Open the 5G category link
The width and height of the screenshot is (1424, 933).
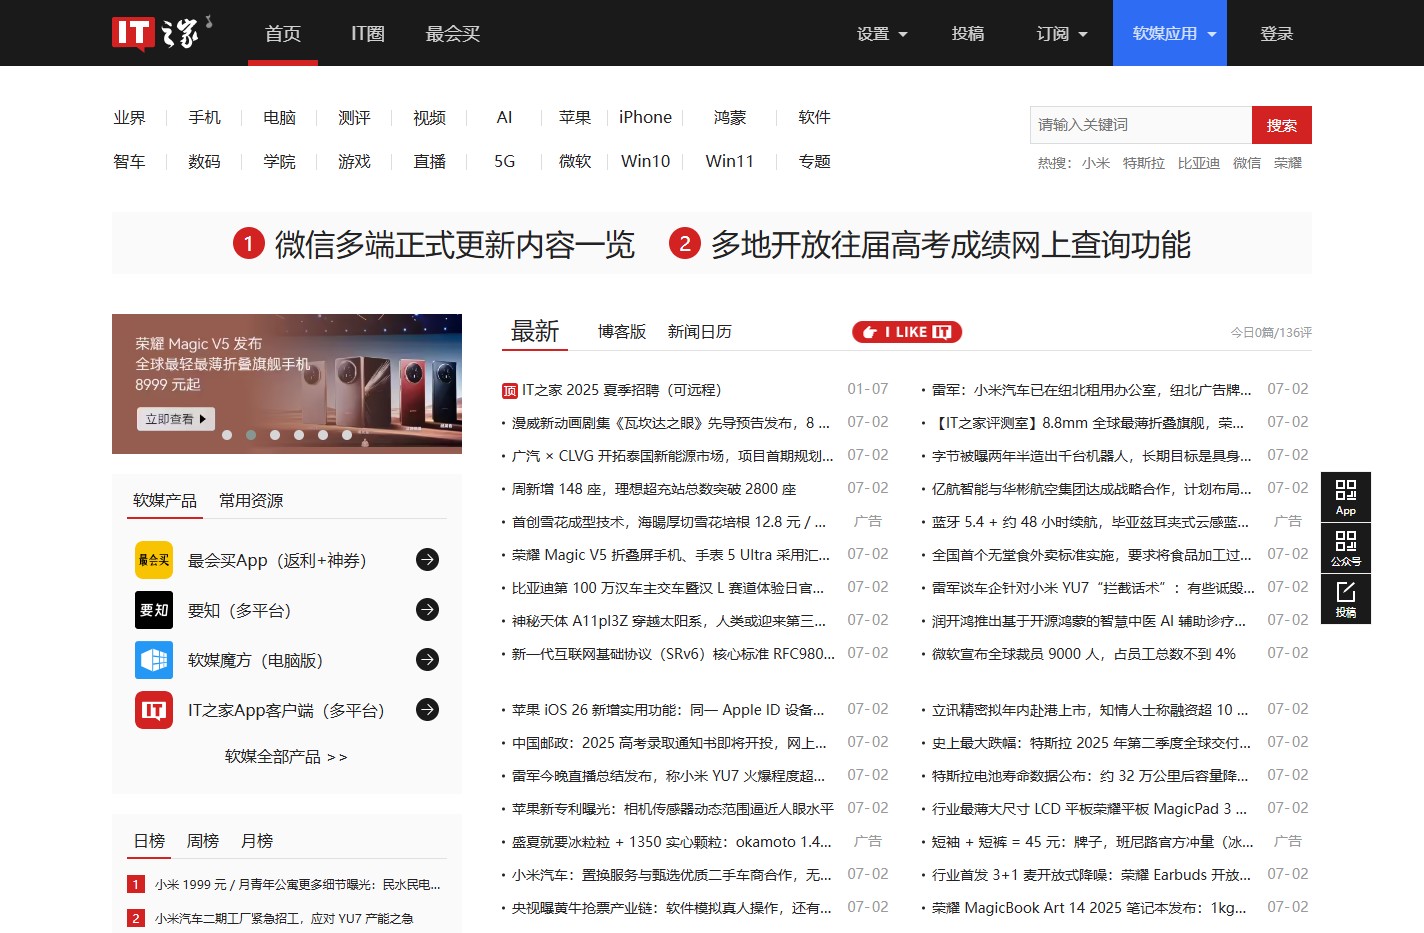[x=504, y=161]
